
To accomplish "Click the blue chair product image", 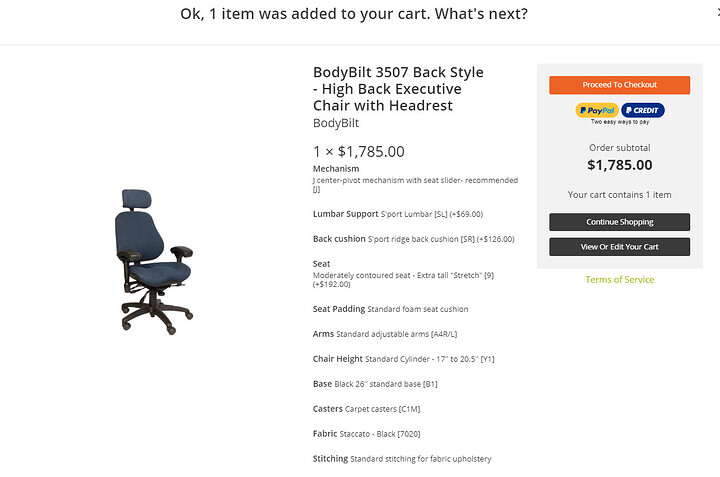I will click(153, 262).
